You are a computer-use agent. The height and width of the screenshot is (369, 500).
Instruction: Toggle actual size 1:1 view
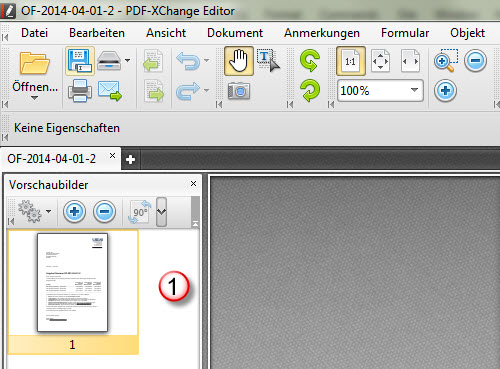[351, 61]
